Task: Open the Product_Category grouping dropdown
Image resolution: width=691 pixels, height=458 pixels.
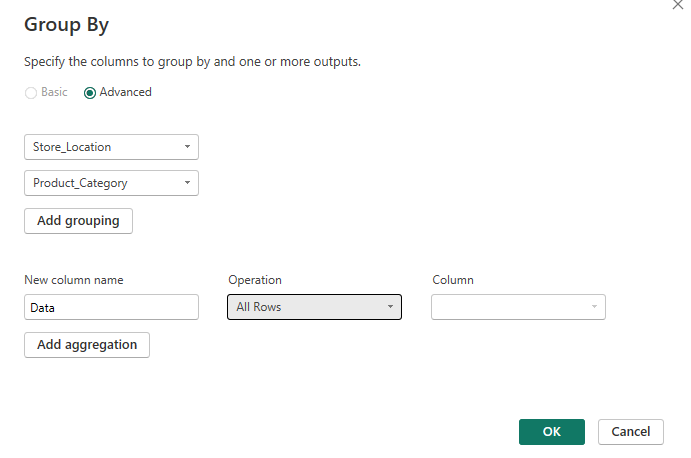Action: [x=111, y=183]
